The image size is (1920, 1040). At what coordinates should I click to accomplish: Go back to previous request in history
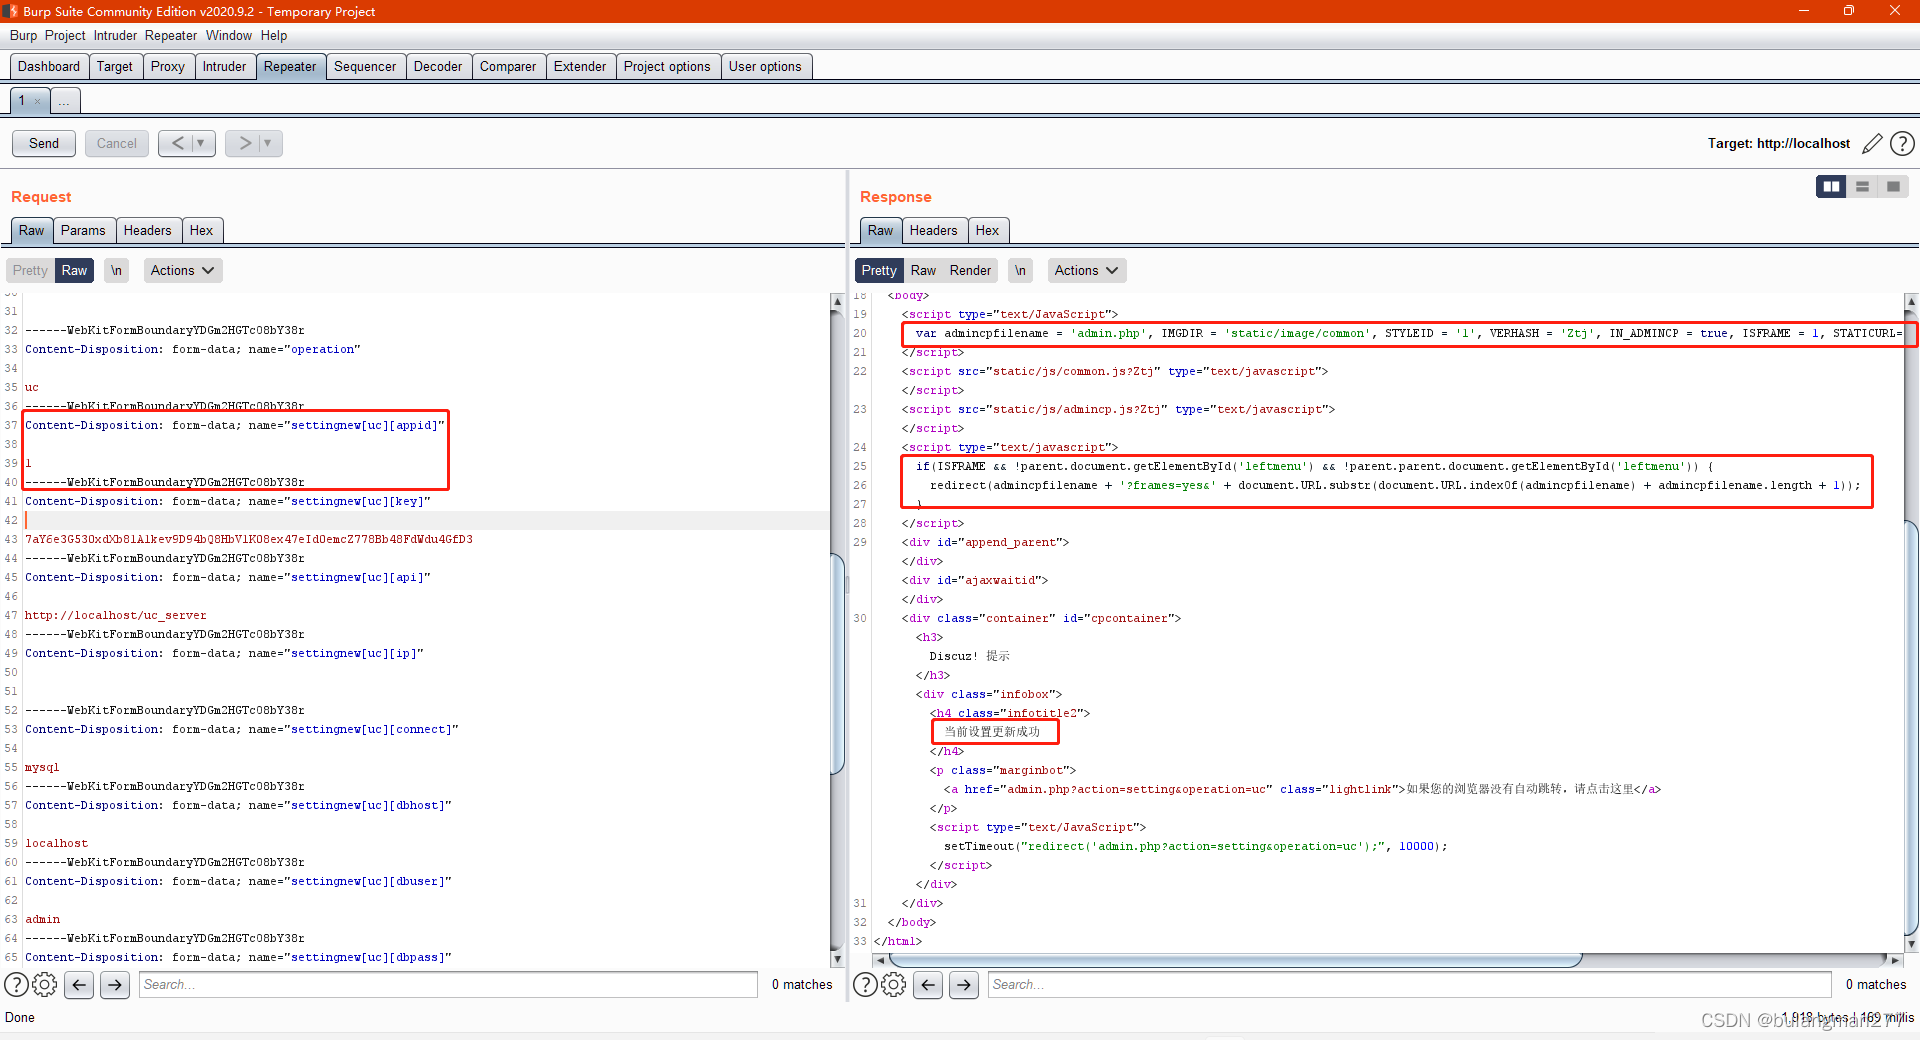(x=177, y=143)
